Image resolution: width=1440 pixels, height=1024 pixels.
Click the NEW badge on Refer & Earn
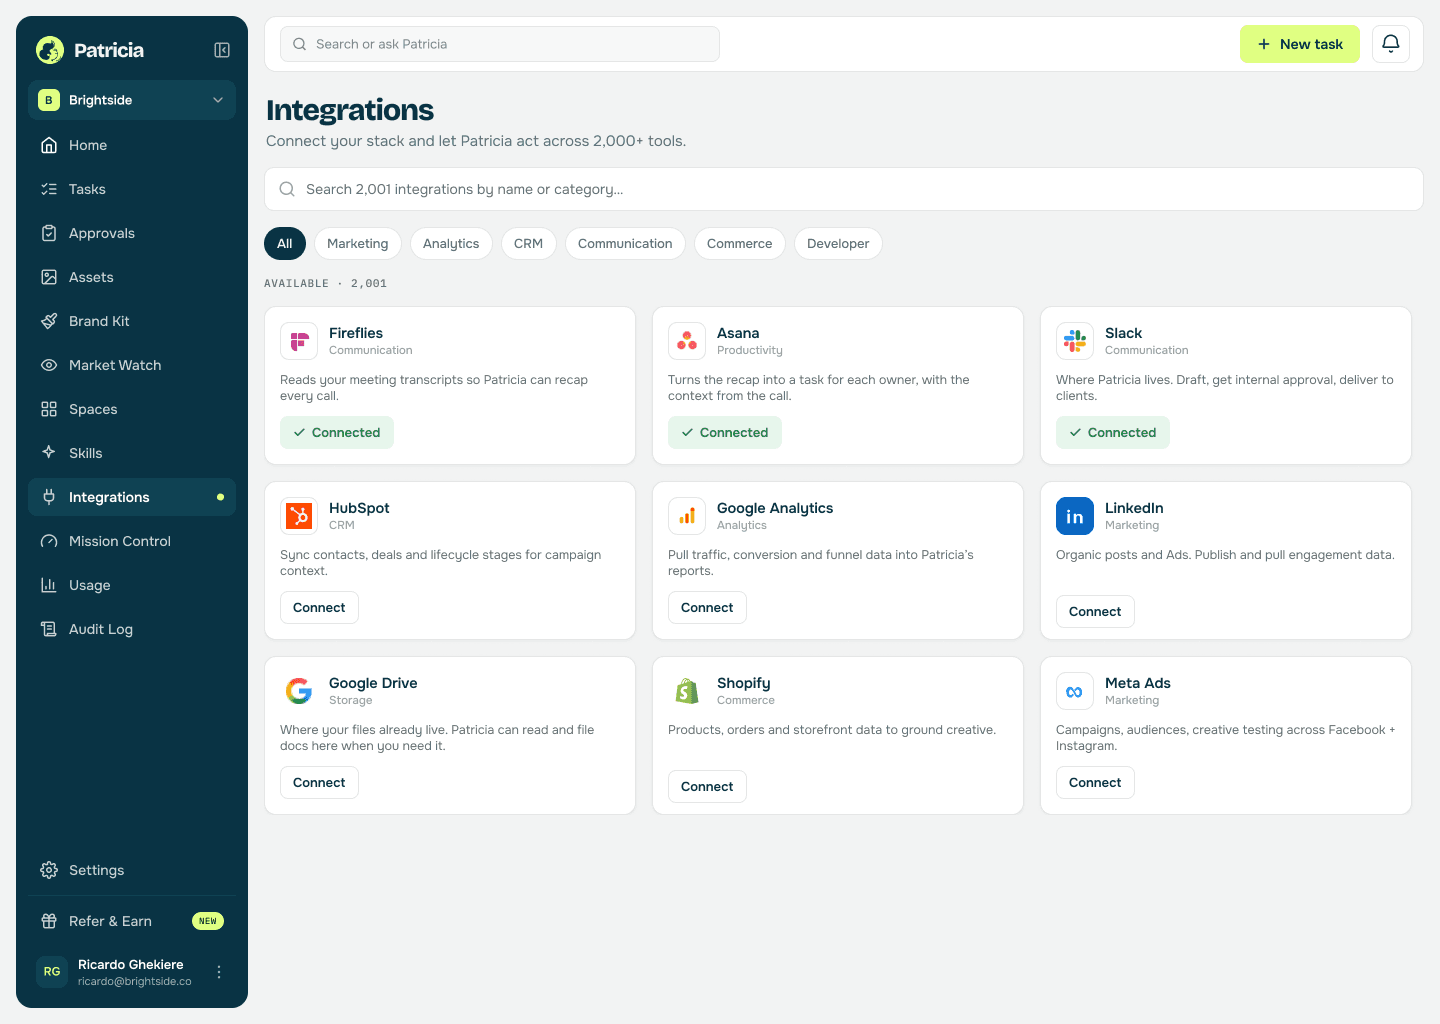tap(208, 921)
